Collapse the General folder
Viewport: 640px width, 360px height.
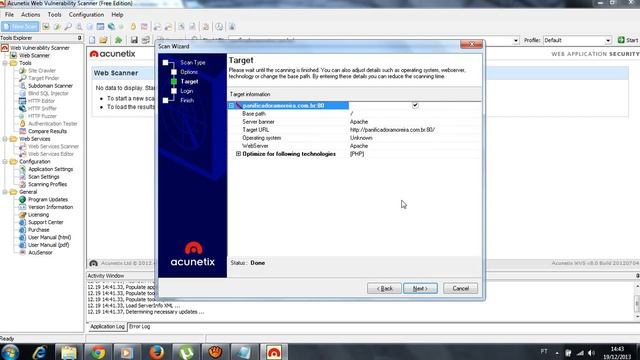tap(5, 192)
